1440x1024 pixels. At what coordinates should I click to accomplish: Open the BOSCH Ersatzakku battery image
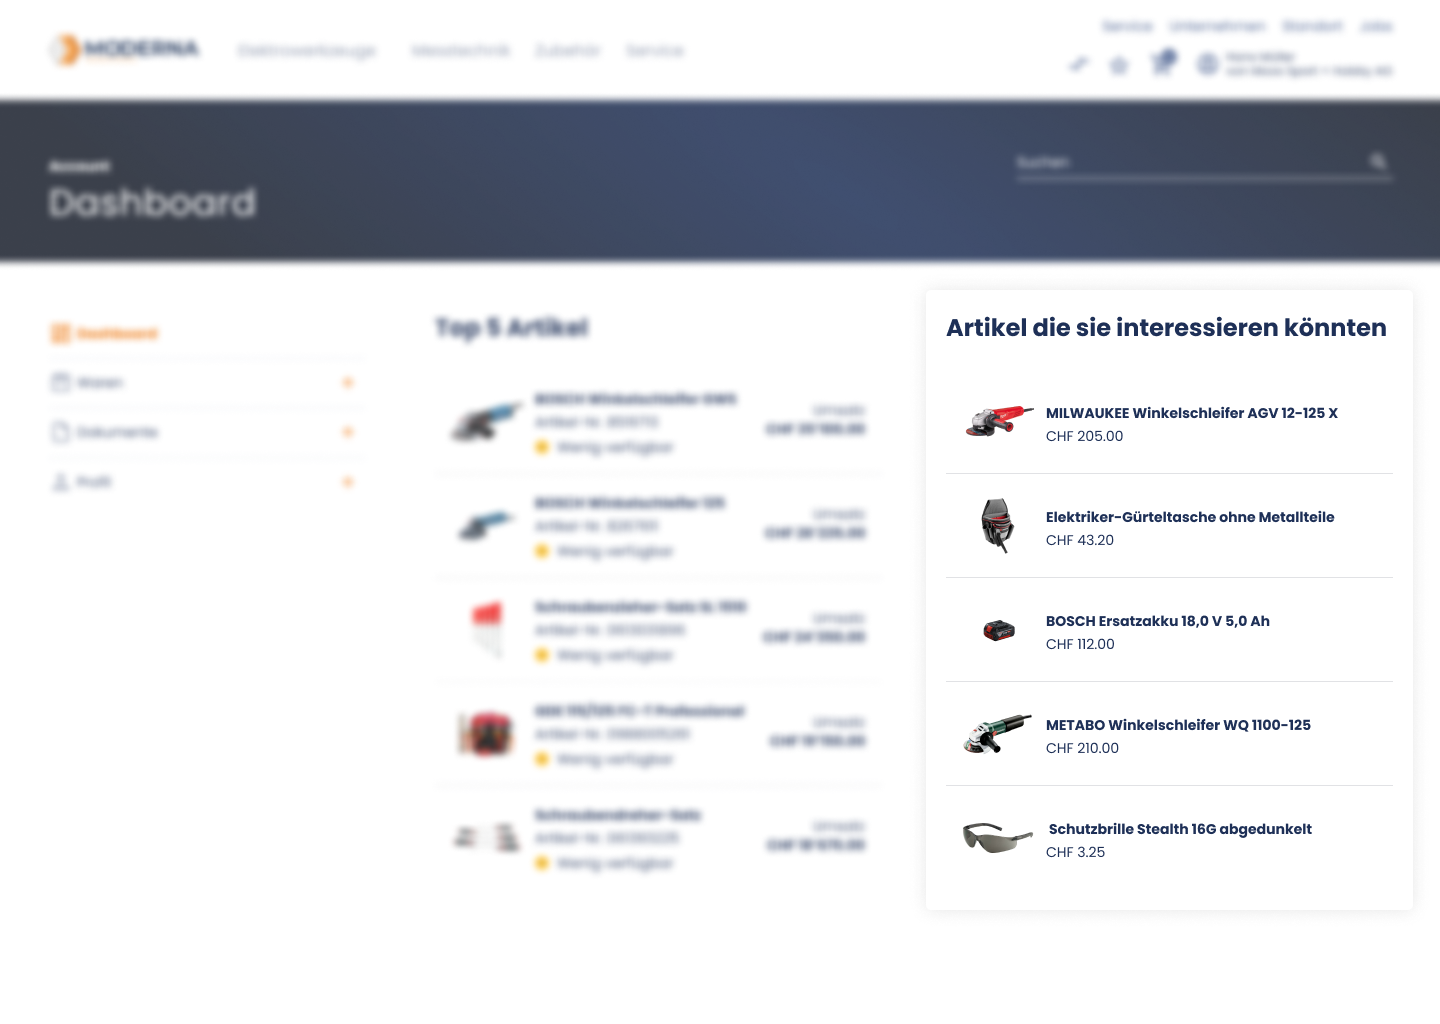click(999, 630)
